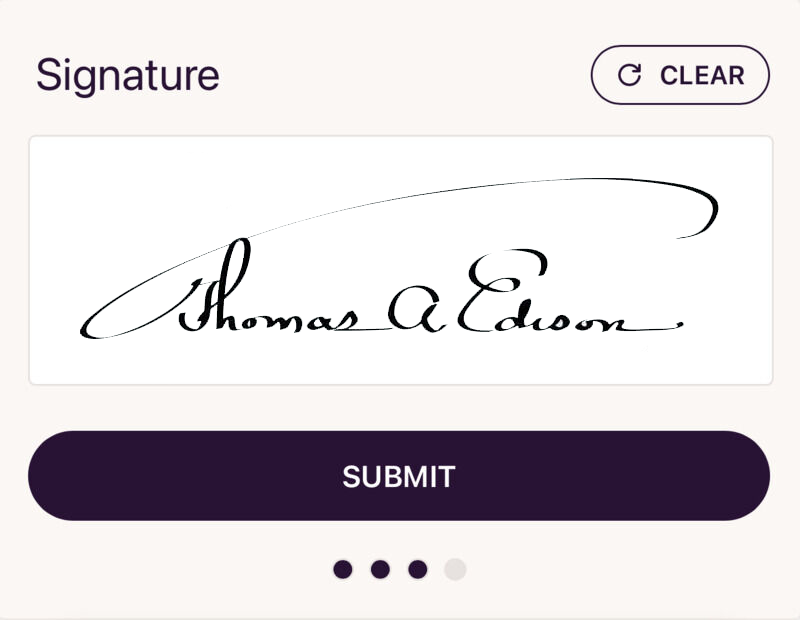Screen dimensions: 800x620
Task: Select the first dark step indicator dot
Action: point(343,569)
